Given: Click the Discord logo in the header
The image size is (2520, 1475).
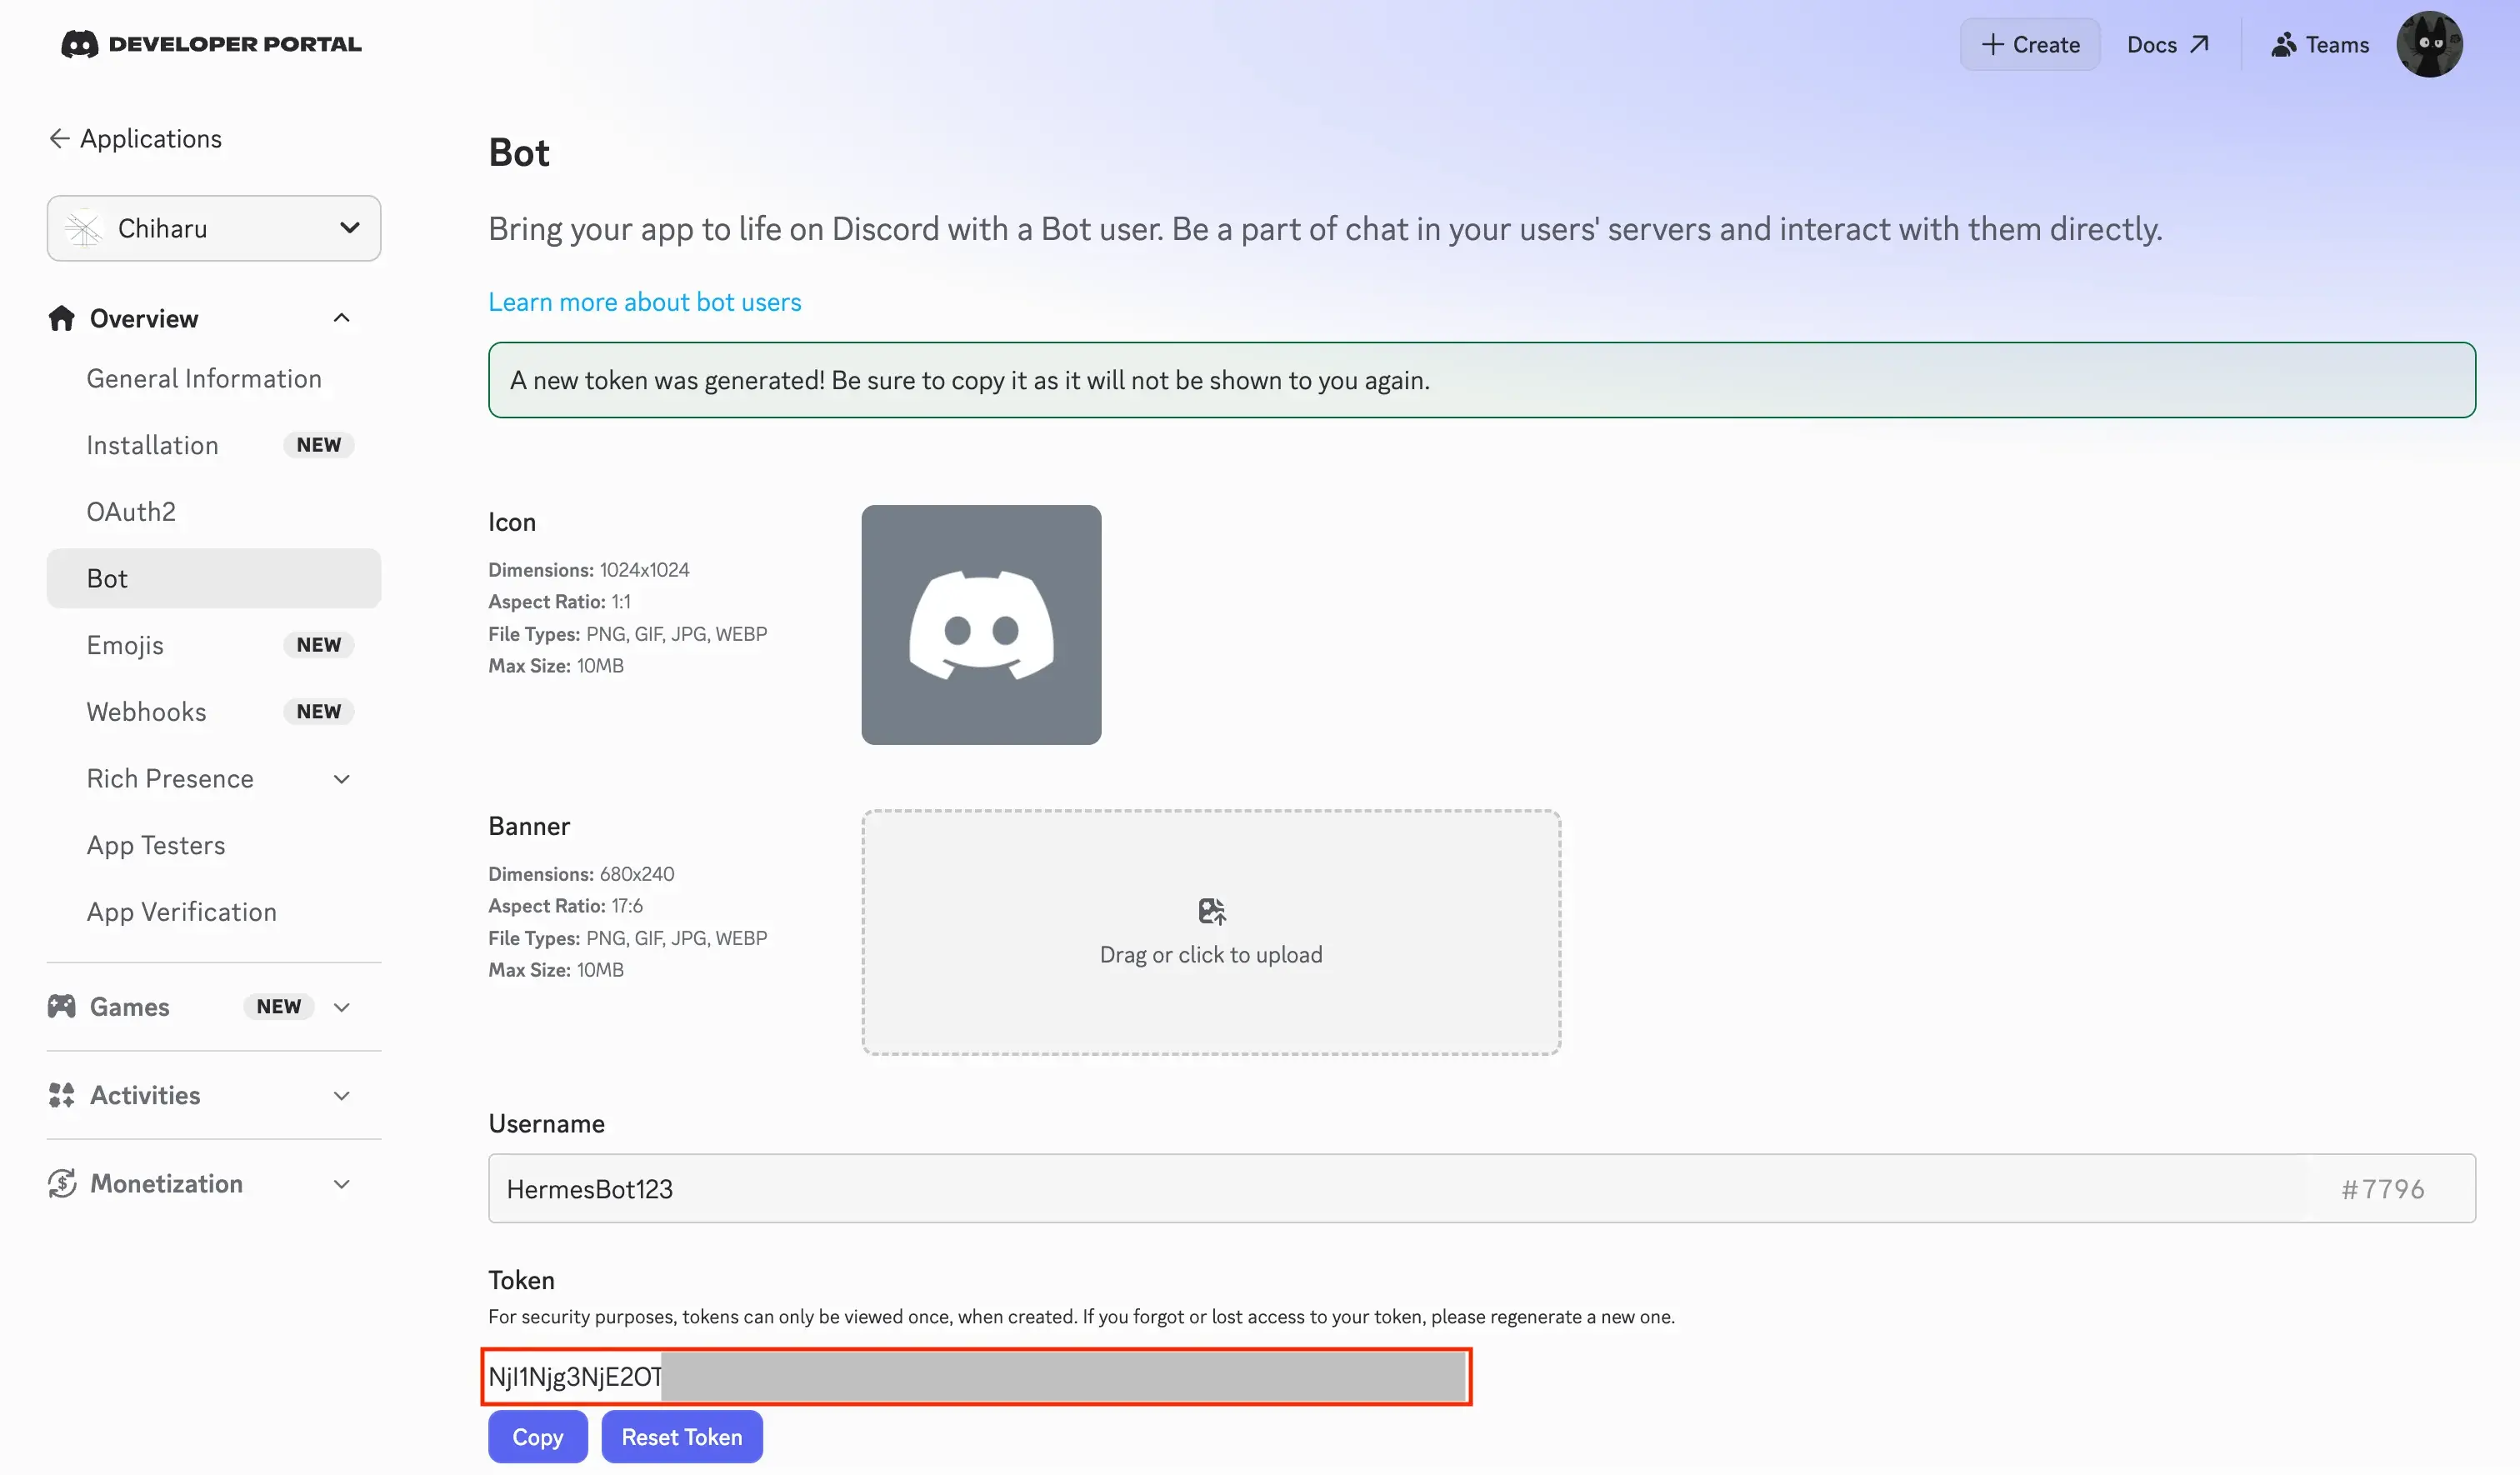Looking at the screenshot, I should [80, 44].
